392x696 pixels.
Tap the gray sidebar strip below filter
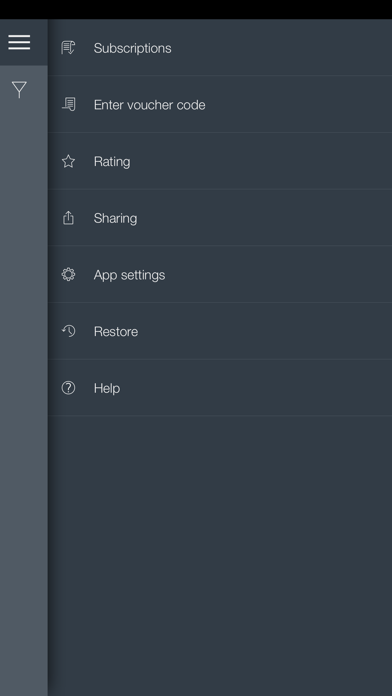24,399
